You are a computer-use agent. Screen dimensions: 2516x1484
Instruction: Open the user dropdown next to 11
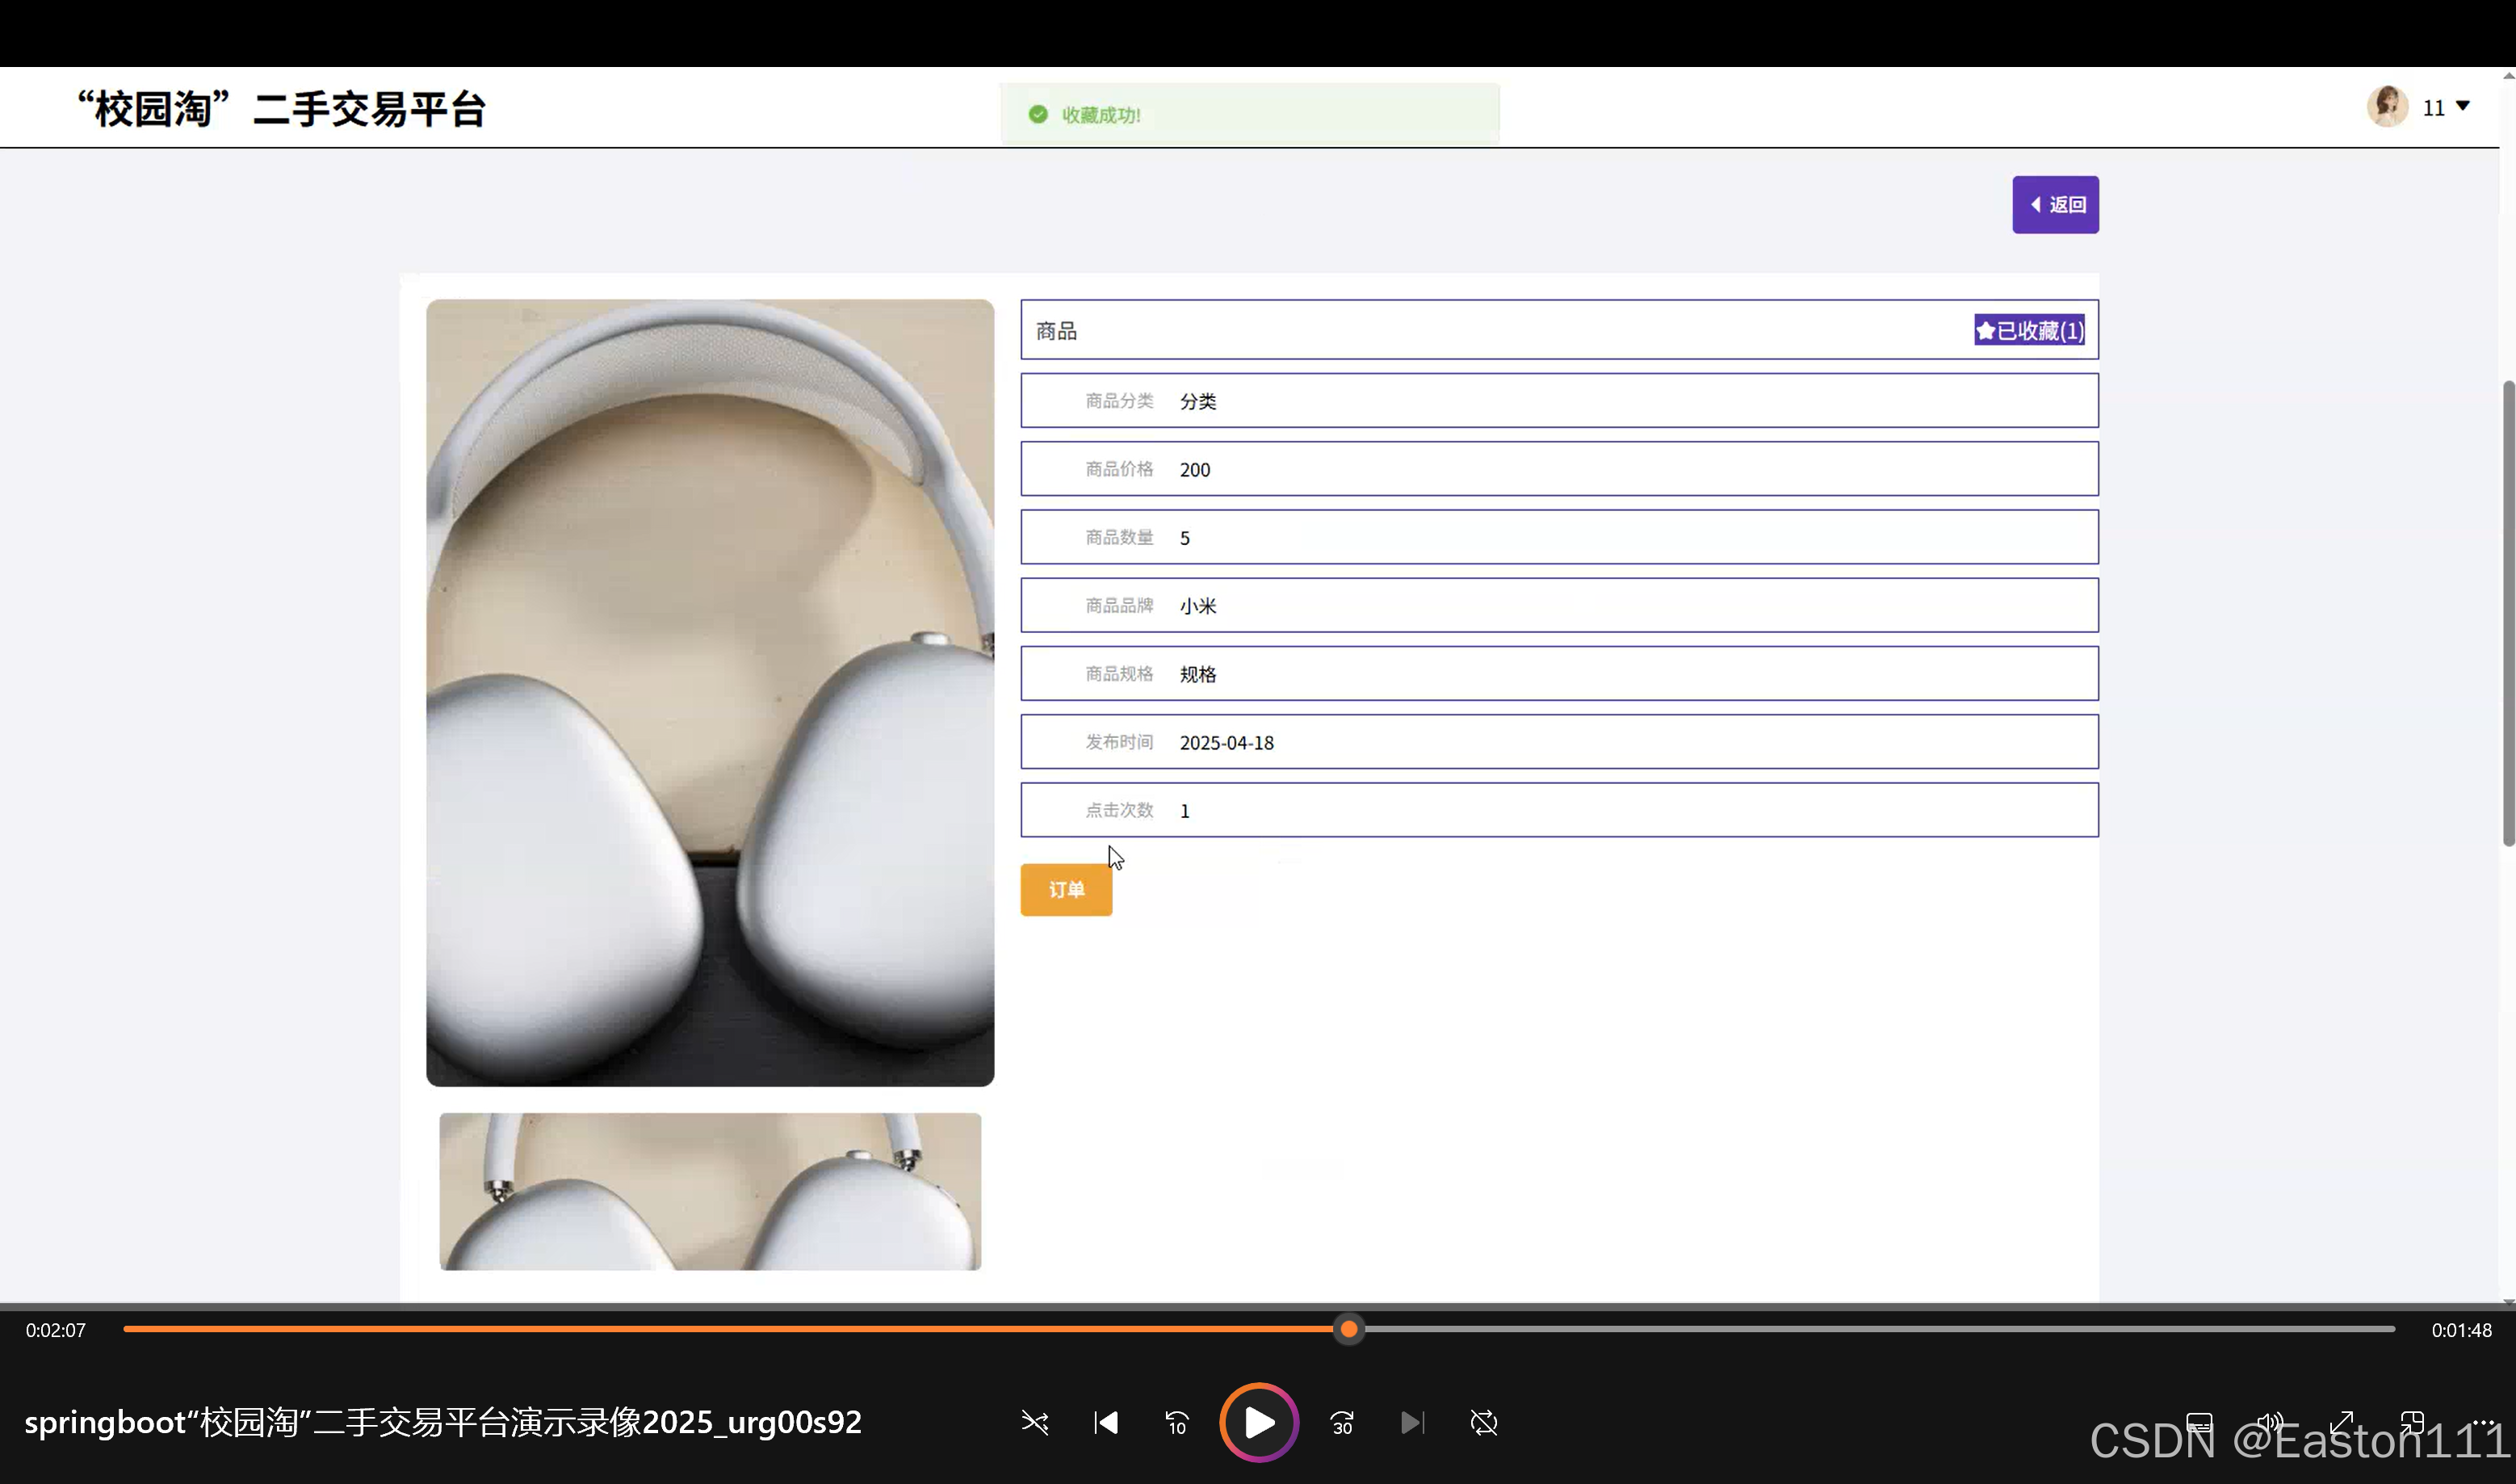2463,106
